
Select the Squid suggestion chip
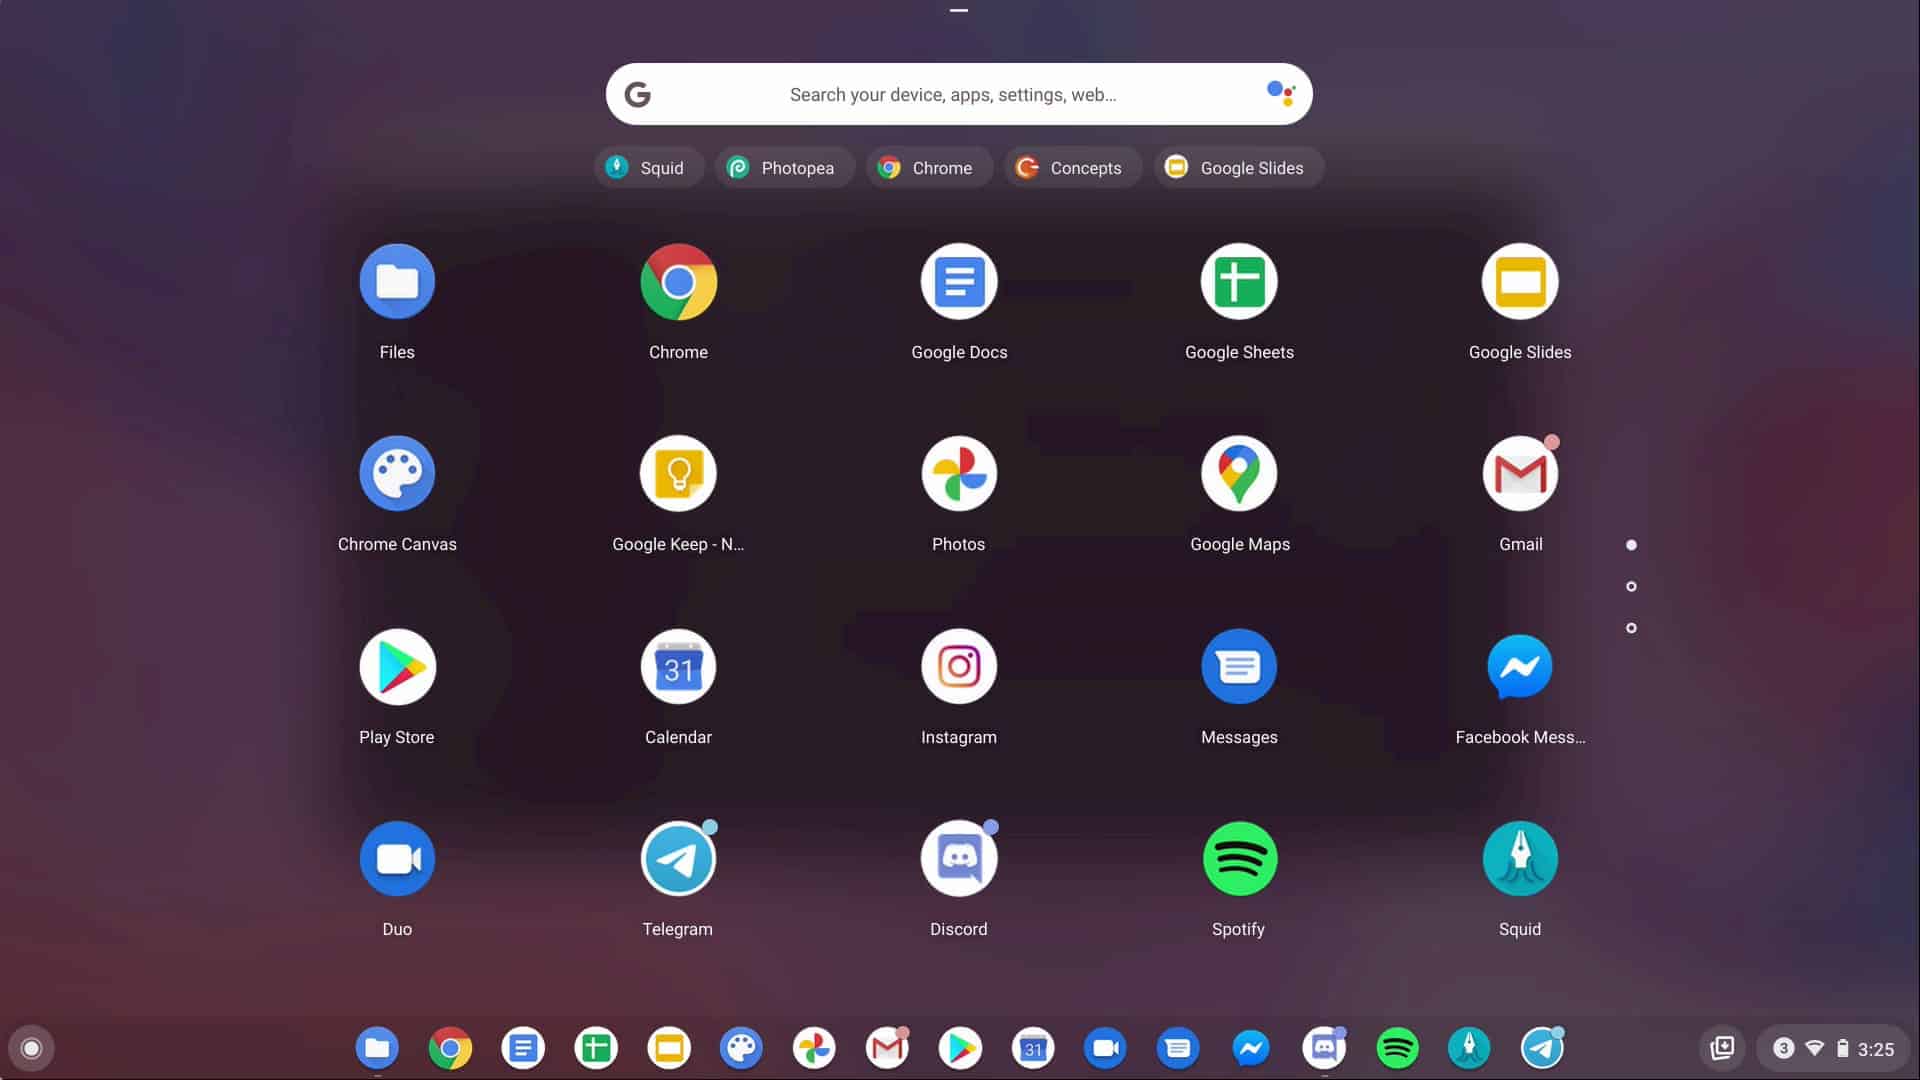point(649,167)
